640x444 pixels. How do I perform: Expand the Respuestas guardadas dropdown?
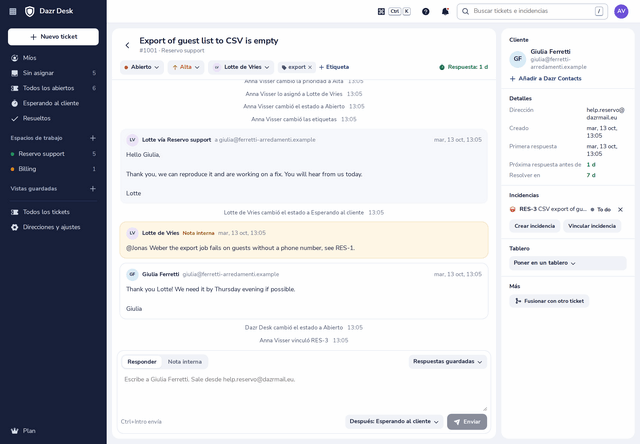click(447, 362)
